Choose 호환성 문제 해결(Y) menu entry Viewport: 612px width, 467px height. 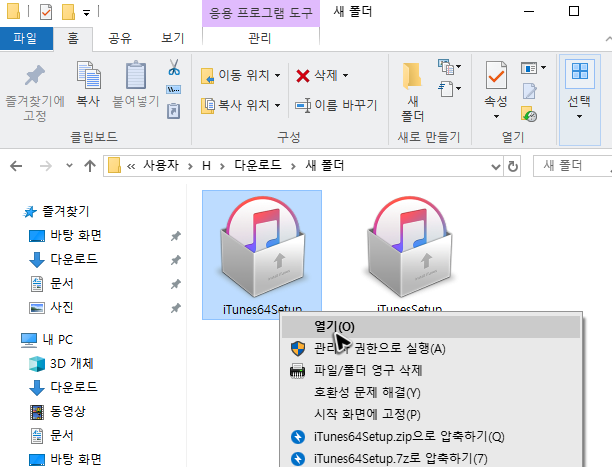(x=431, y=392)
